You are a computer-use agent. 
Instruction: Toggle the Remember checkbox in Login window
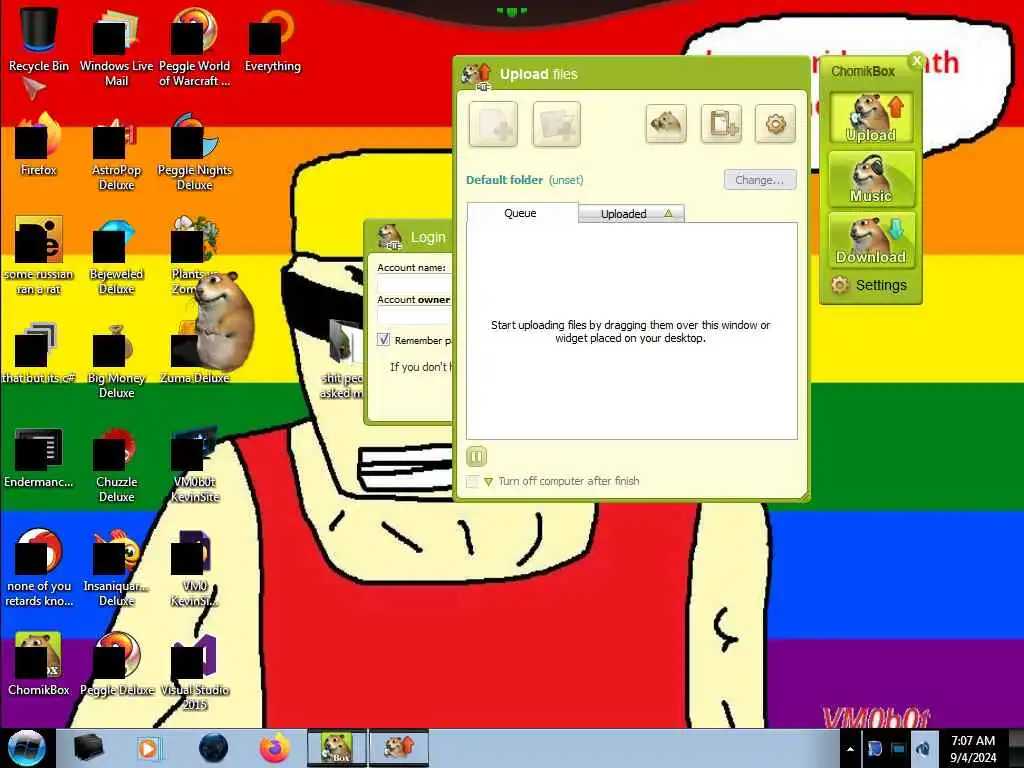click(383, 340)
